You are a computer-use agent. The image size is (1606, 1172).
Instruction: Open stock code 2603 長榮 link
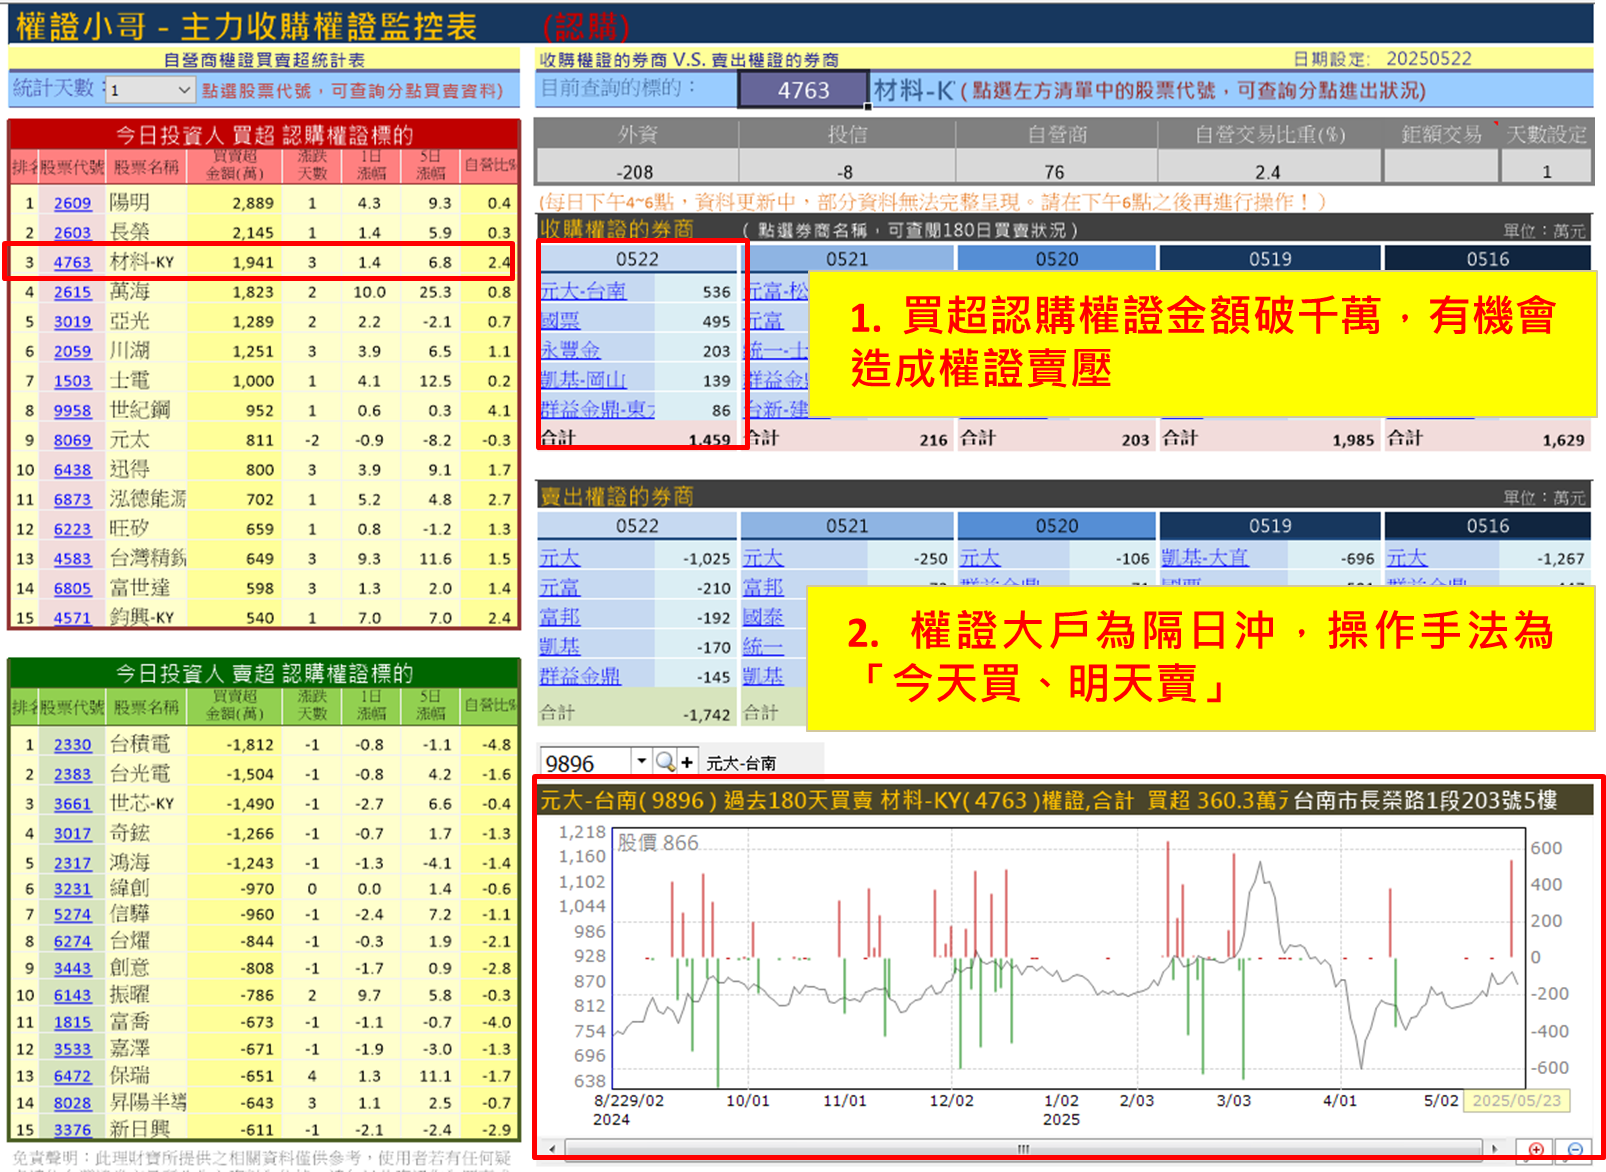72,232
